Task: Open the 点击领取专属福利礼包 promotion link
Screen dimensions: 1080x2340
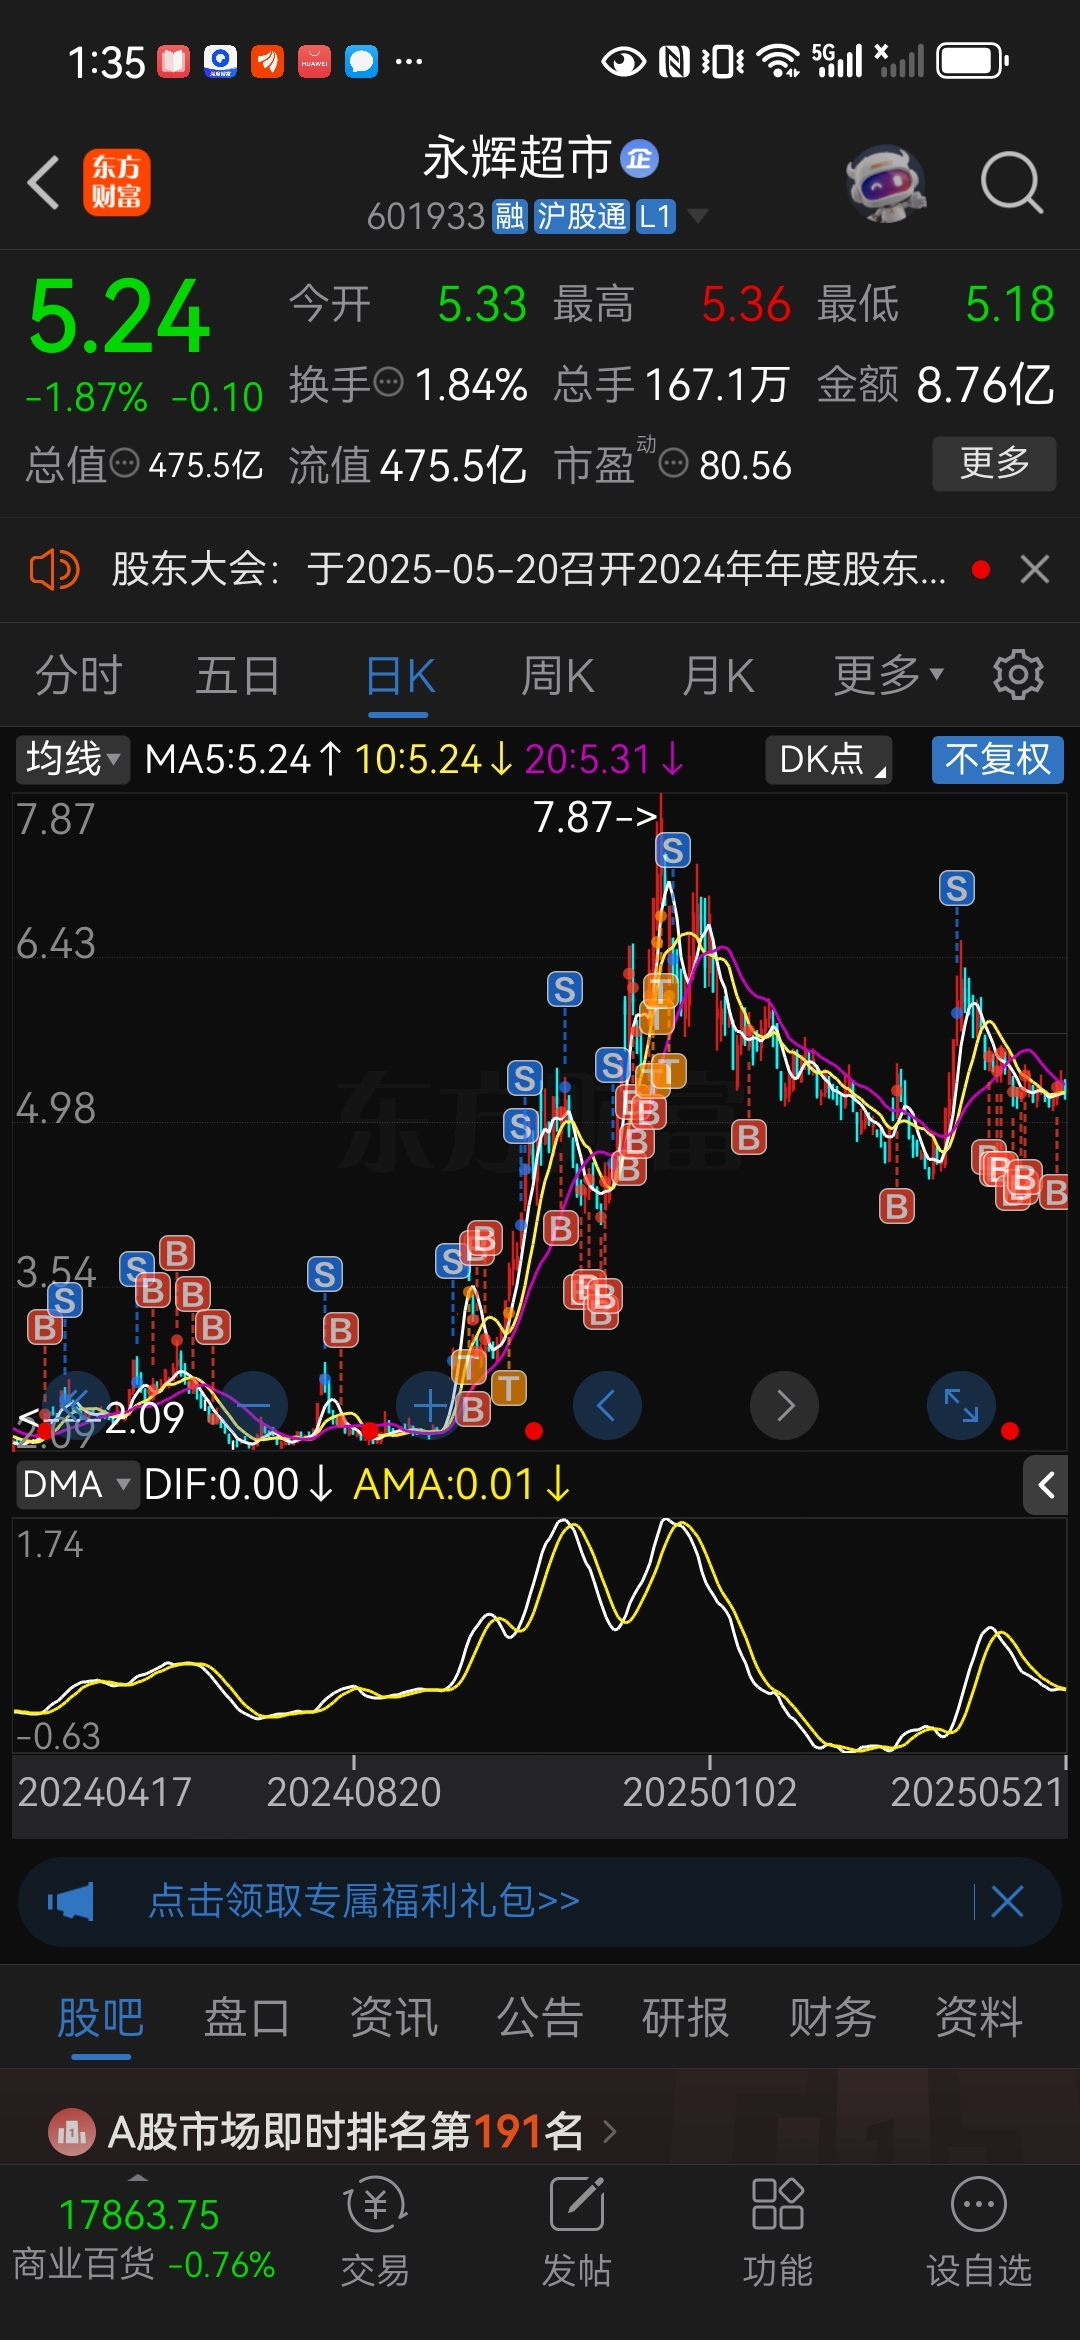Action: point(364,1901)
